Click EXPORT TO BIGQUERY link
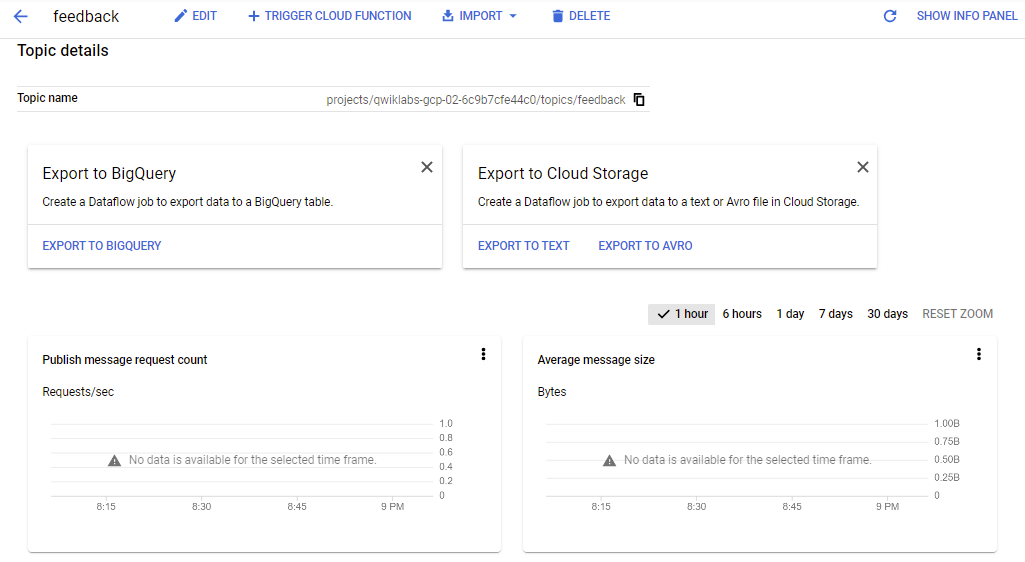 click(102, 246)
